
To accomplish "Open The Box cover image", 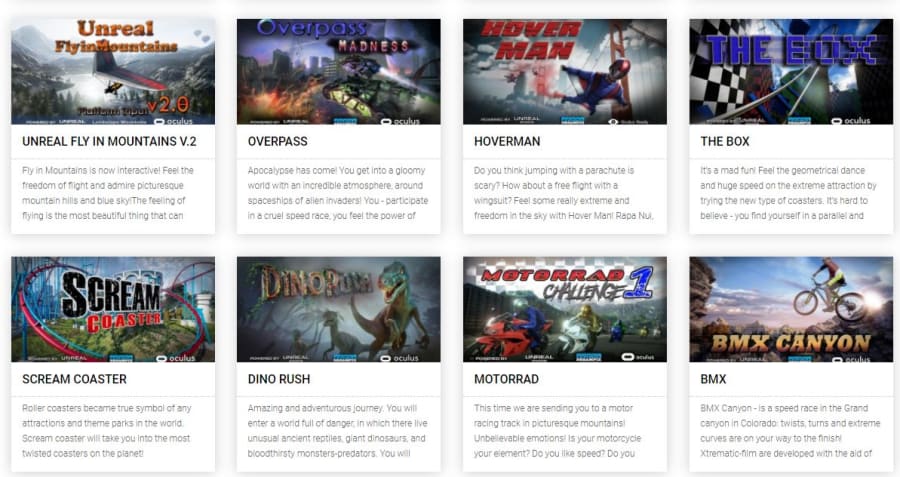I will pos(791,71).
